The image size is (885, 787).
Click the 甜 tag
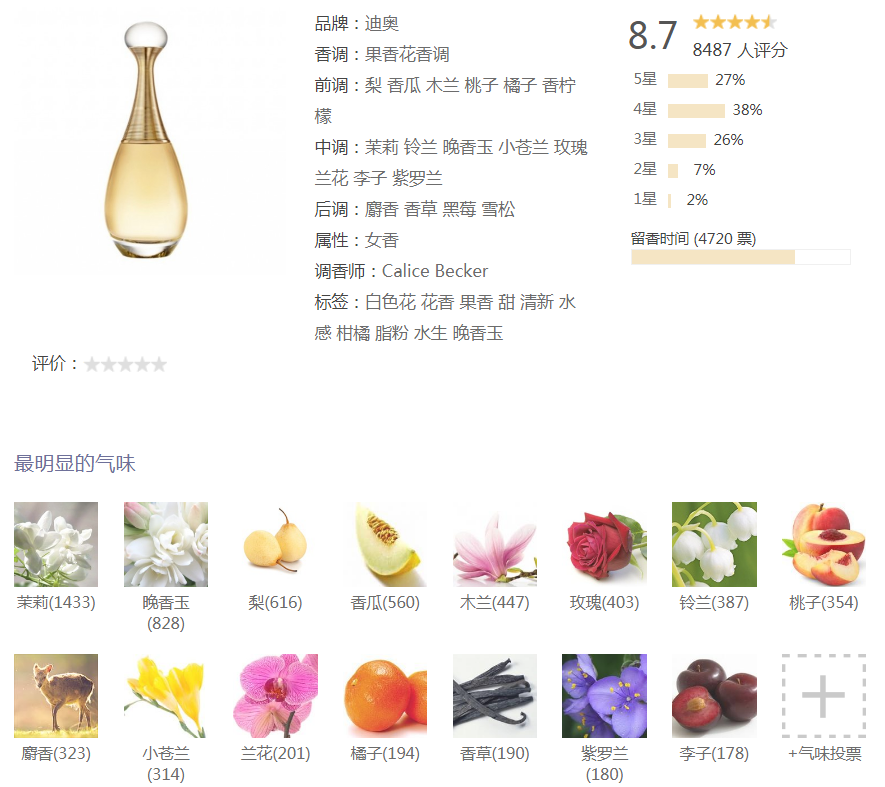[x=506, y=302]
